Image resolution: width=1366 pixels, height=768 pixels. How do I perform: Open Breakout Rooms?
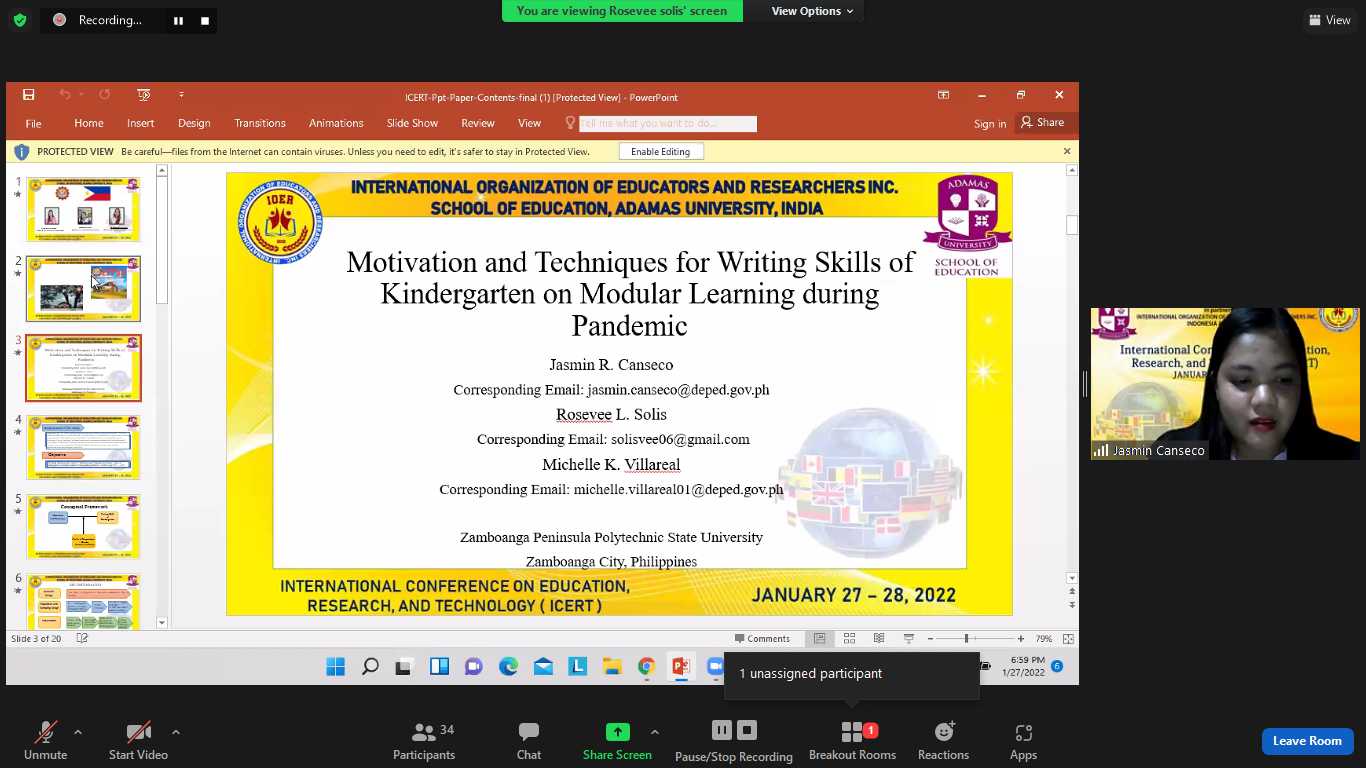tap(852, 741)
